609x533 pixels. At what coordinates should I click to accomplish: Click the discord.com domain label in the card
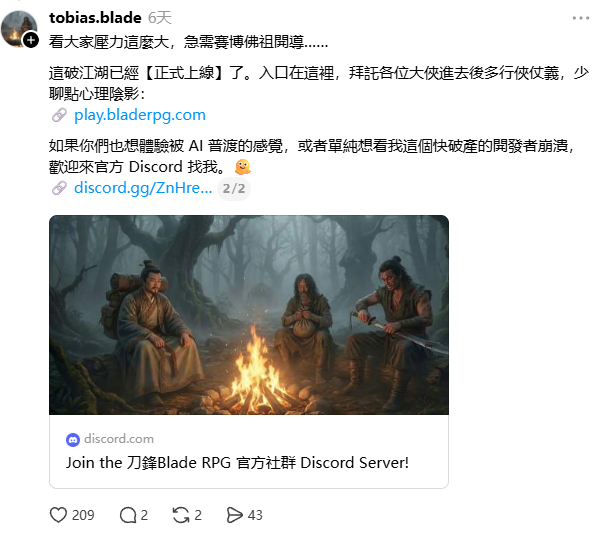(119, 439)
